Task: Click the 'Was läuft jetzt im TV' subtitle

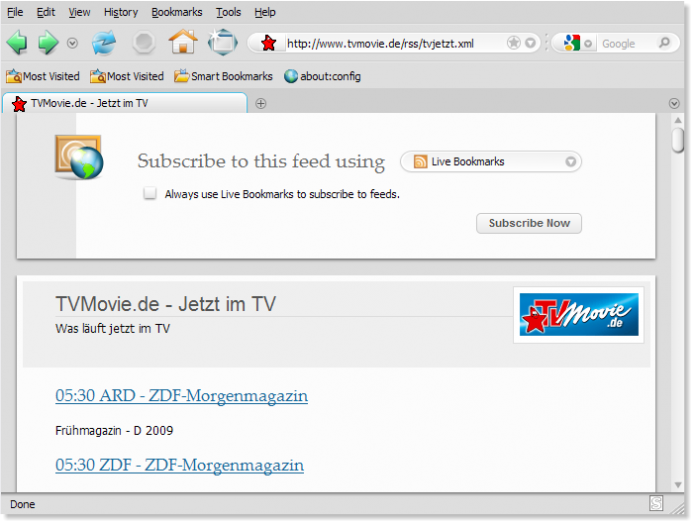Action: click(x=113, y=329)
